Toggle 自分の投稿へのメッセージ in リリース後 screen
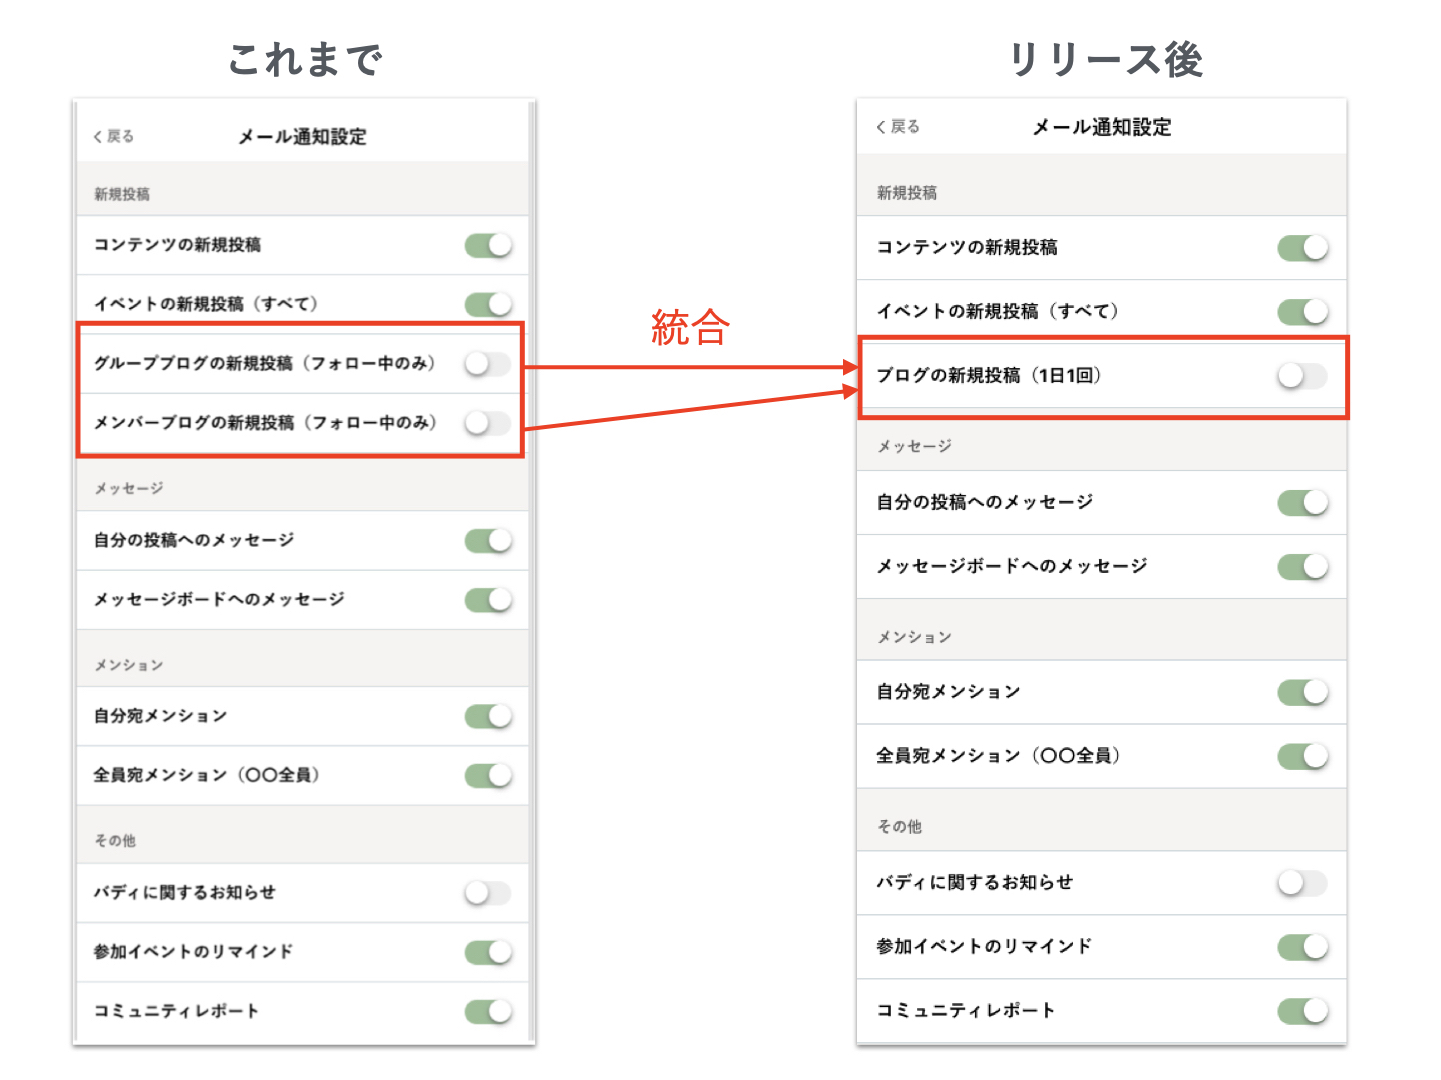The width and height of the screenshot is (1441, 1080). [1302, 502]
